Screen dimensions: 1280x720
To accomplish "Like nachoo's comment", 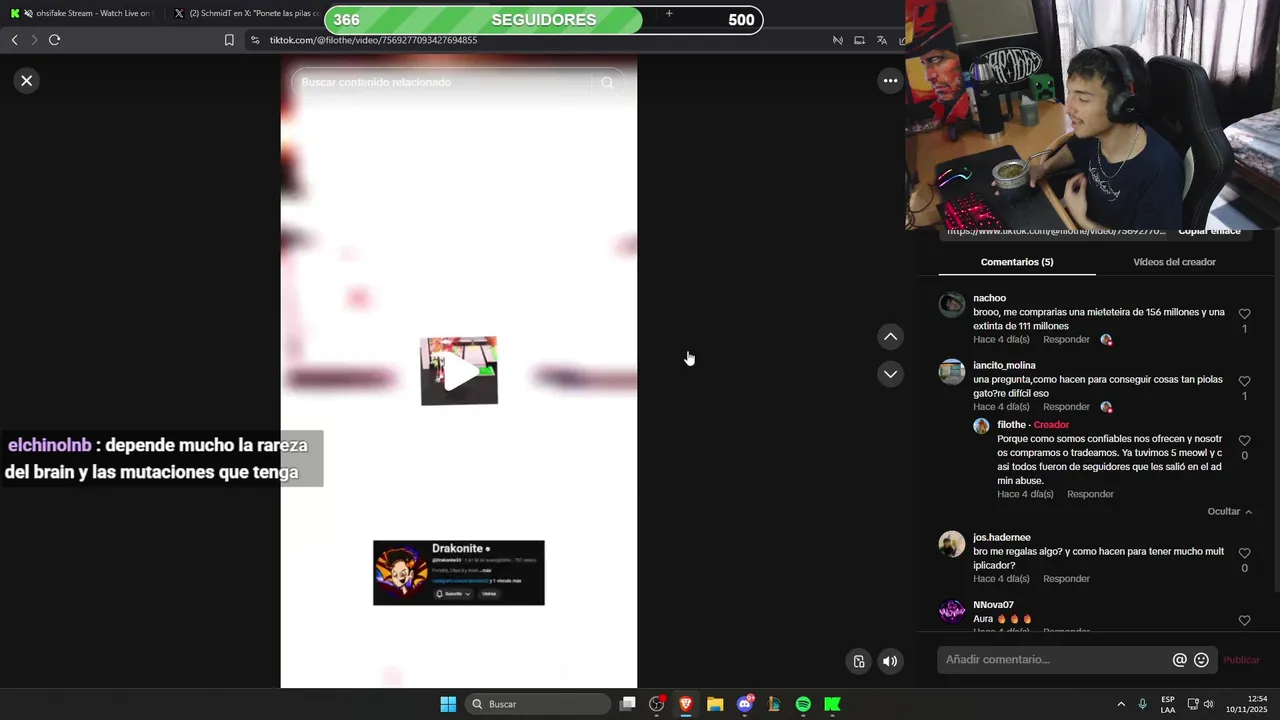I will point(1244,314).
